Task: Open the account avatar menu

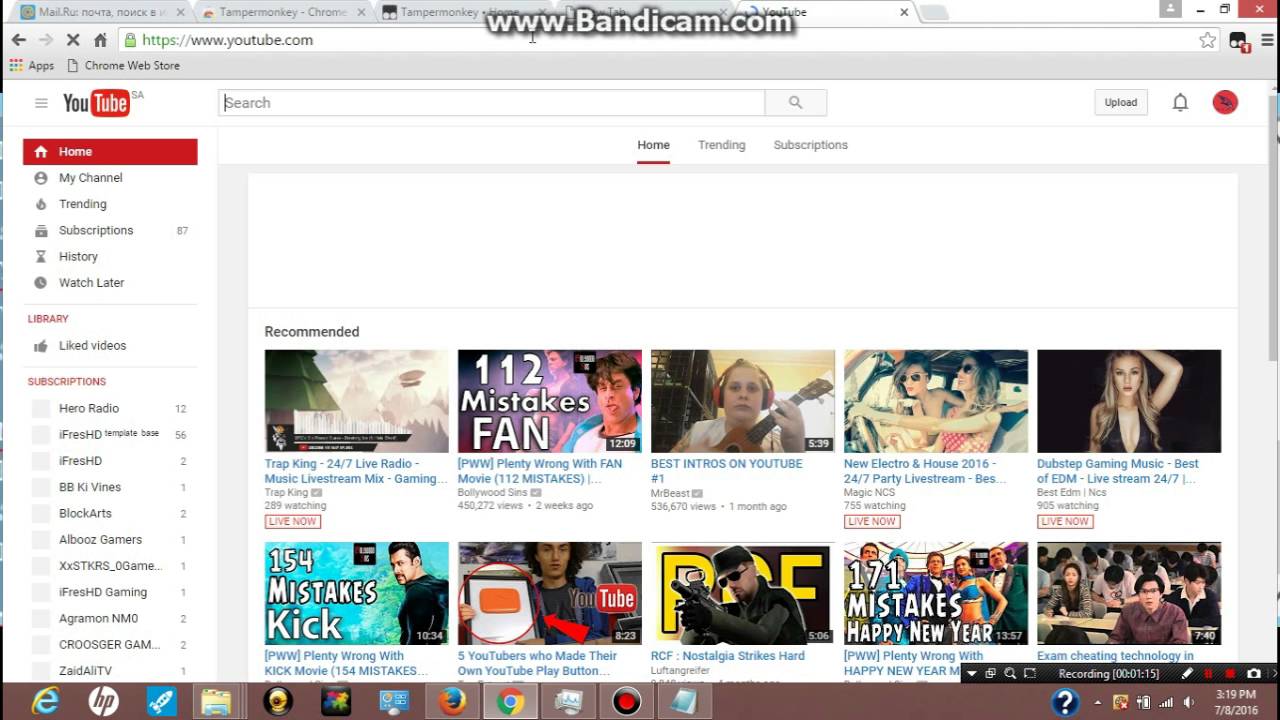Action: coord(1225,102)
